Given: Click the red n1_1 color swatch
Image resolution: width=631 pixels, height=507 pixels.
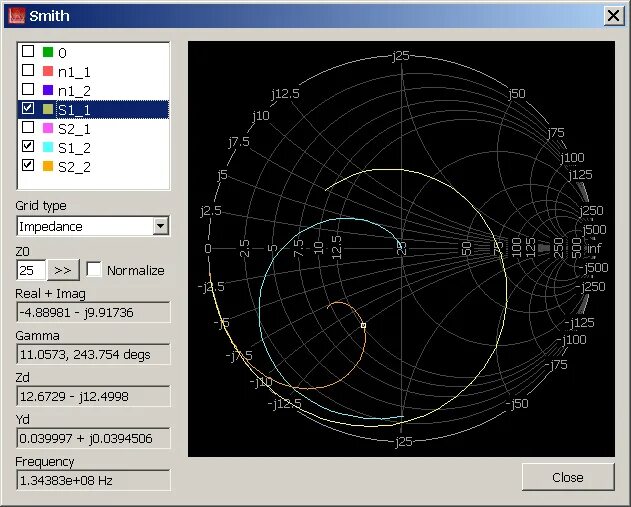Looking at the screenshot, I should (x=48, y=71).
